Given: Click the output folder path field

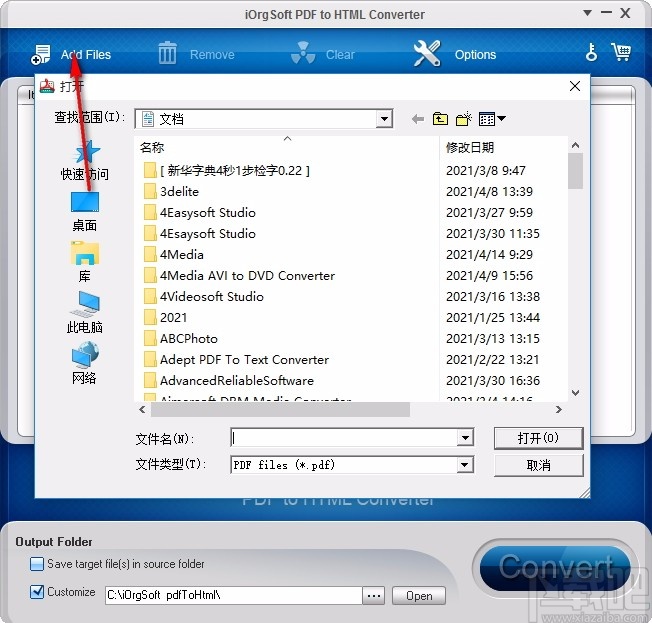Looking at the screenshot, I should (234, 596).
